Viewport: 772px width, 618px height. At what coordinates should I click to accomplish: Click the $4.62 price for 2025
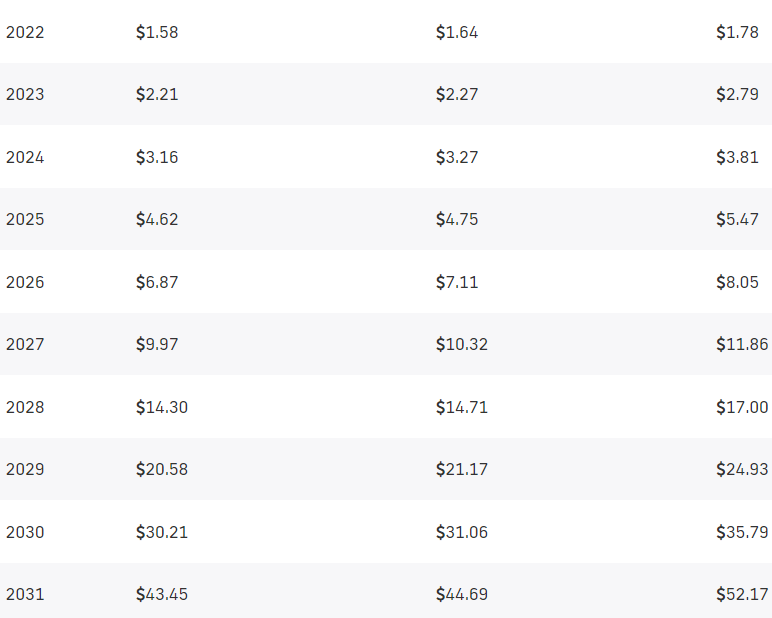pyautogui.click(x=157, y=219)
